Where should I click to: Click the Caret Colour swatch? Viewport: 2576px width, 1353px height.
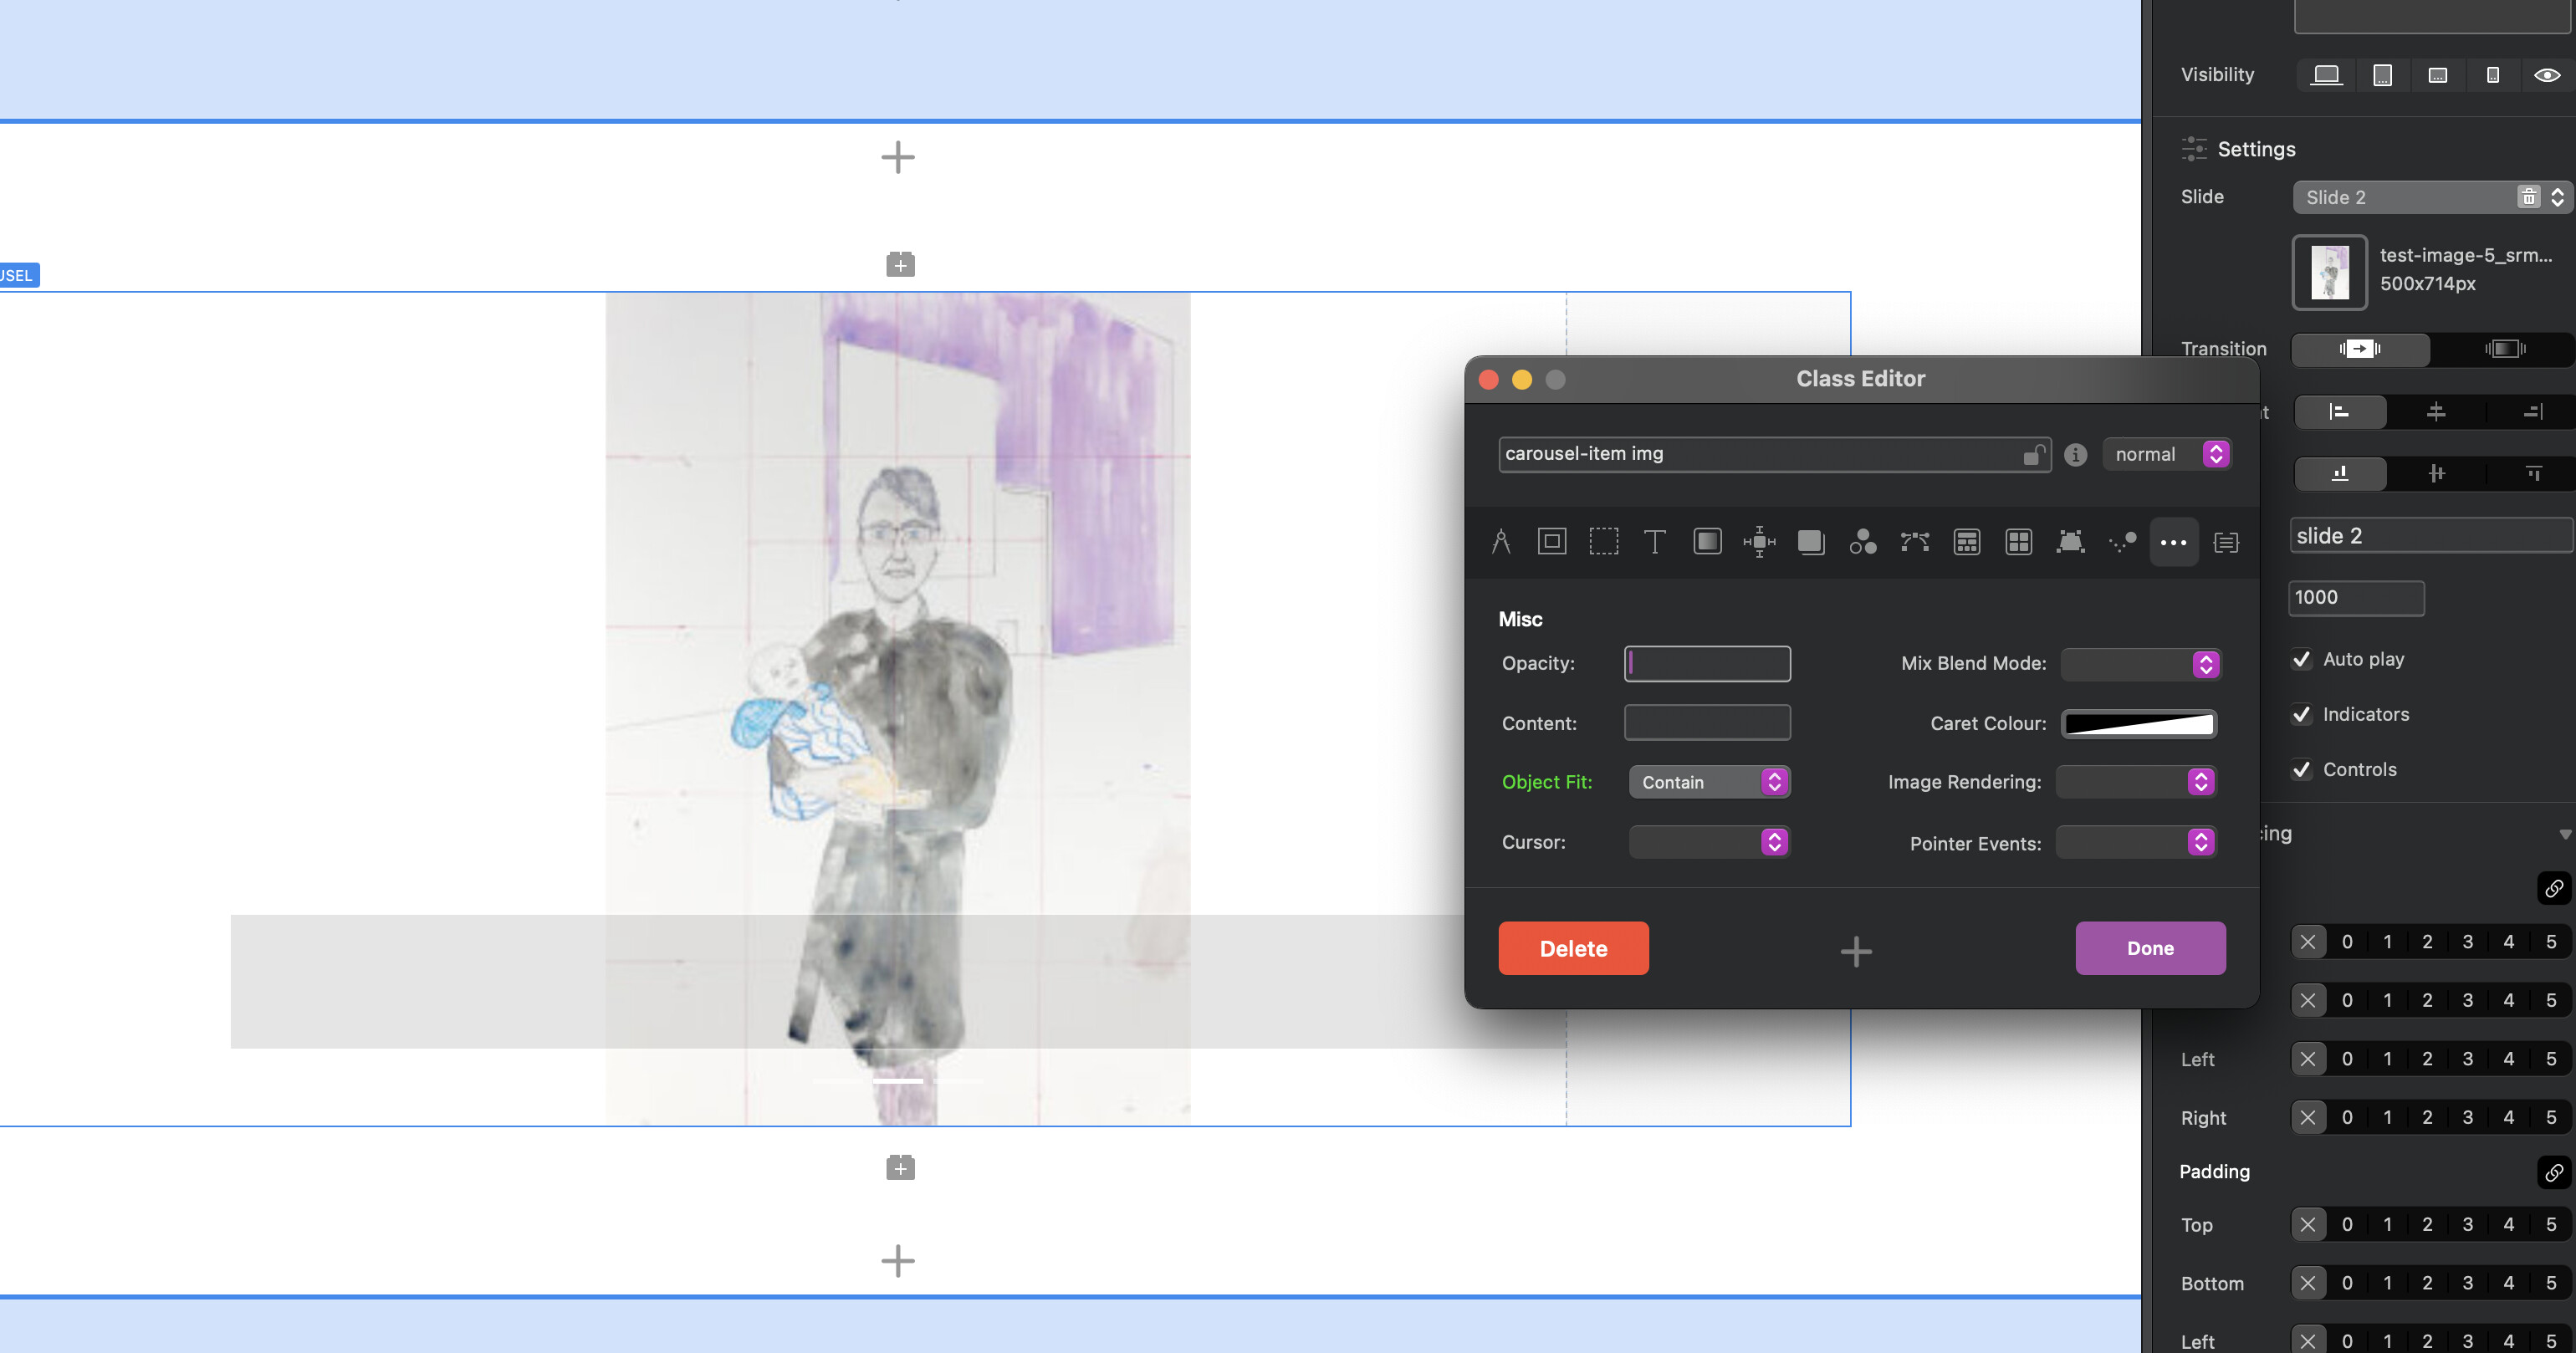[2139, 723]
